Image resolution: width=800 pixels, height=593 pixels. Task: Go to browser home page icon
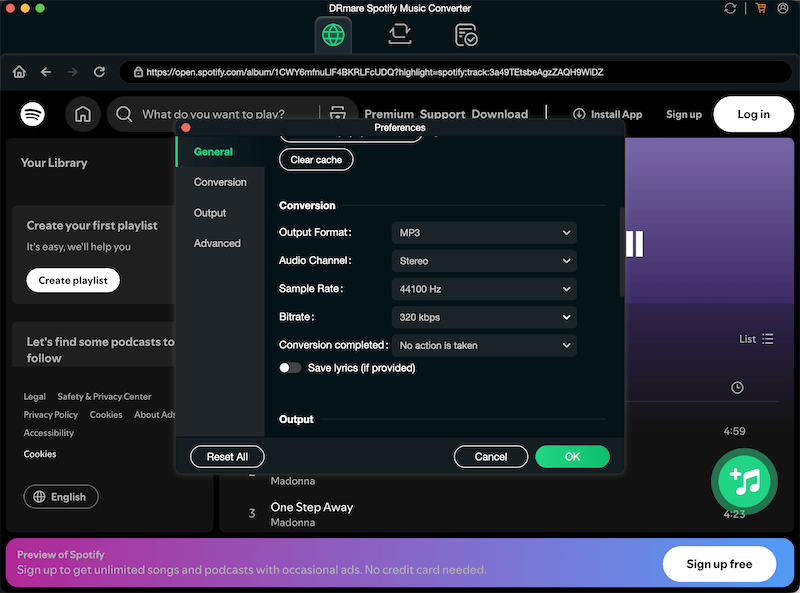19,72
